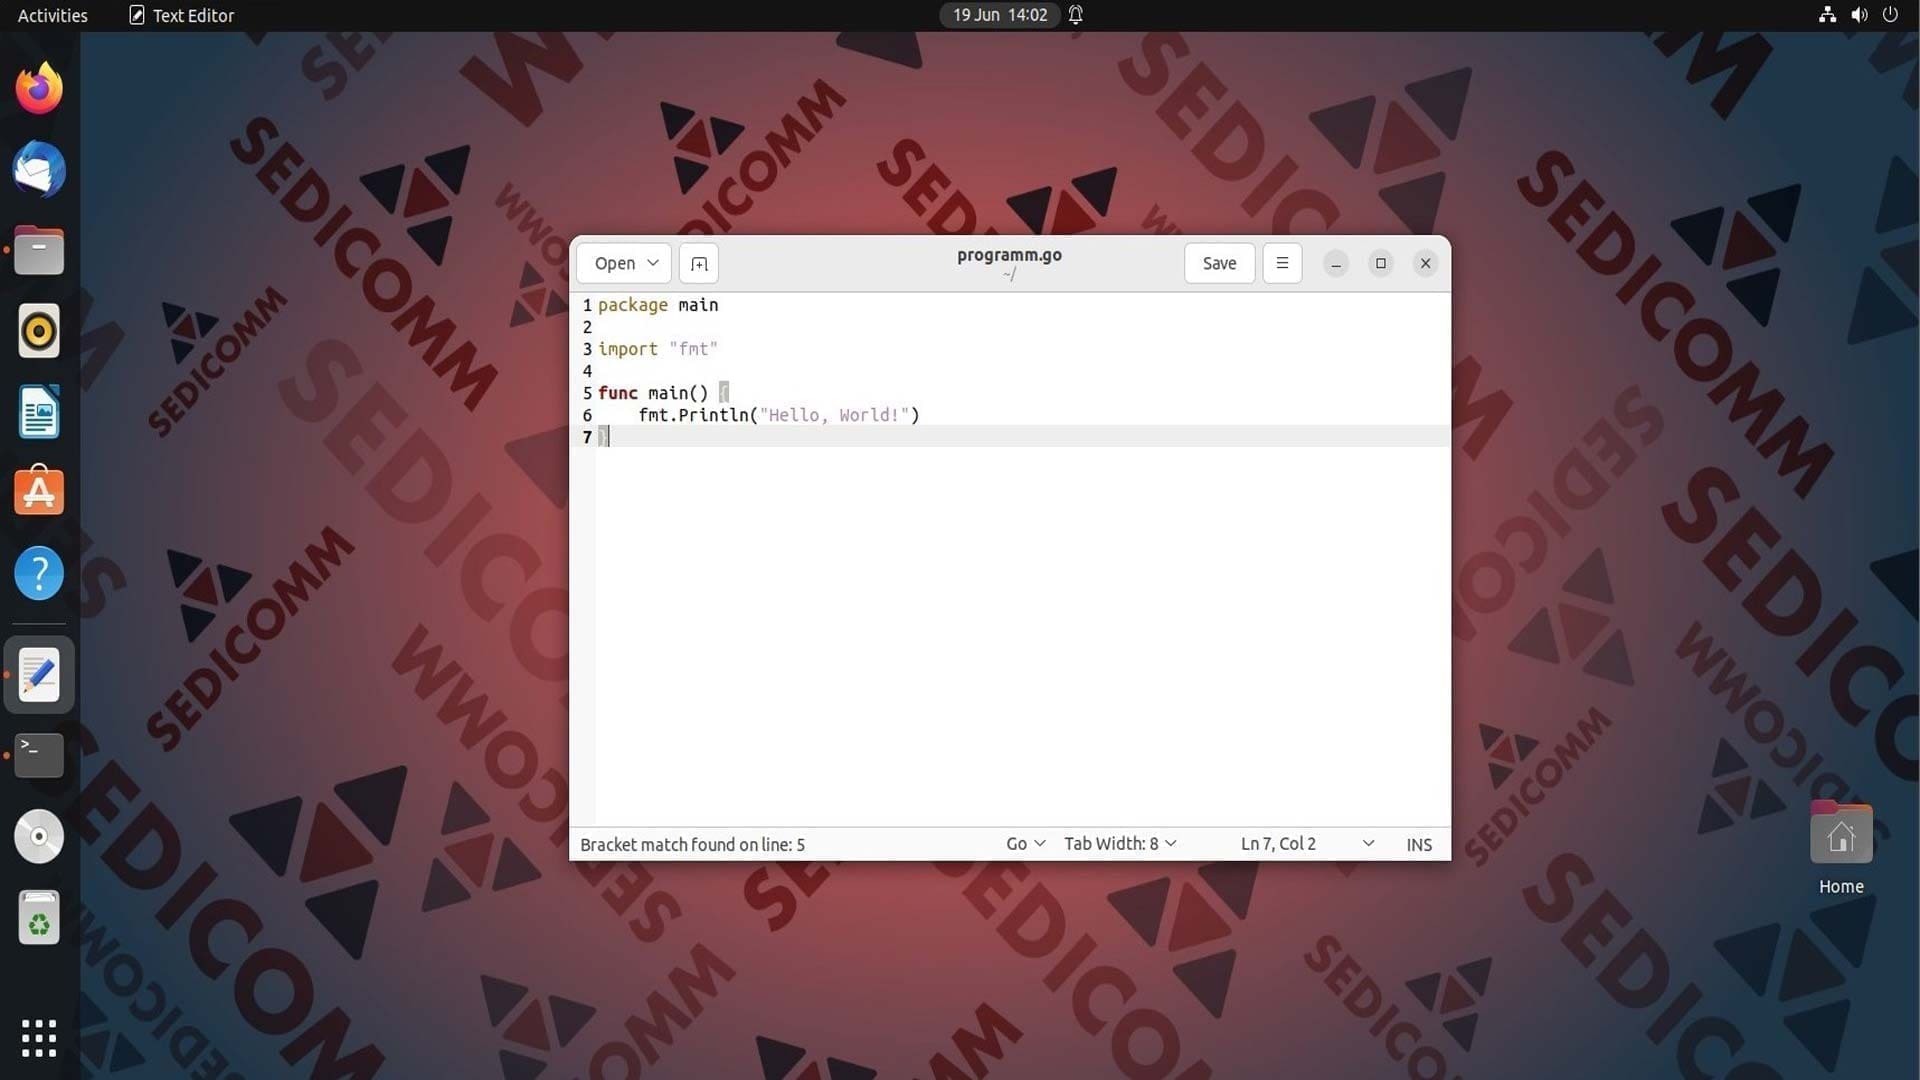The height and width of the screenshot is (1080, 1920).
Task: Minimize the programm.go editor window
Action: pos(1336,263)
